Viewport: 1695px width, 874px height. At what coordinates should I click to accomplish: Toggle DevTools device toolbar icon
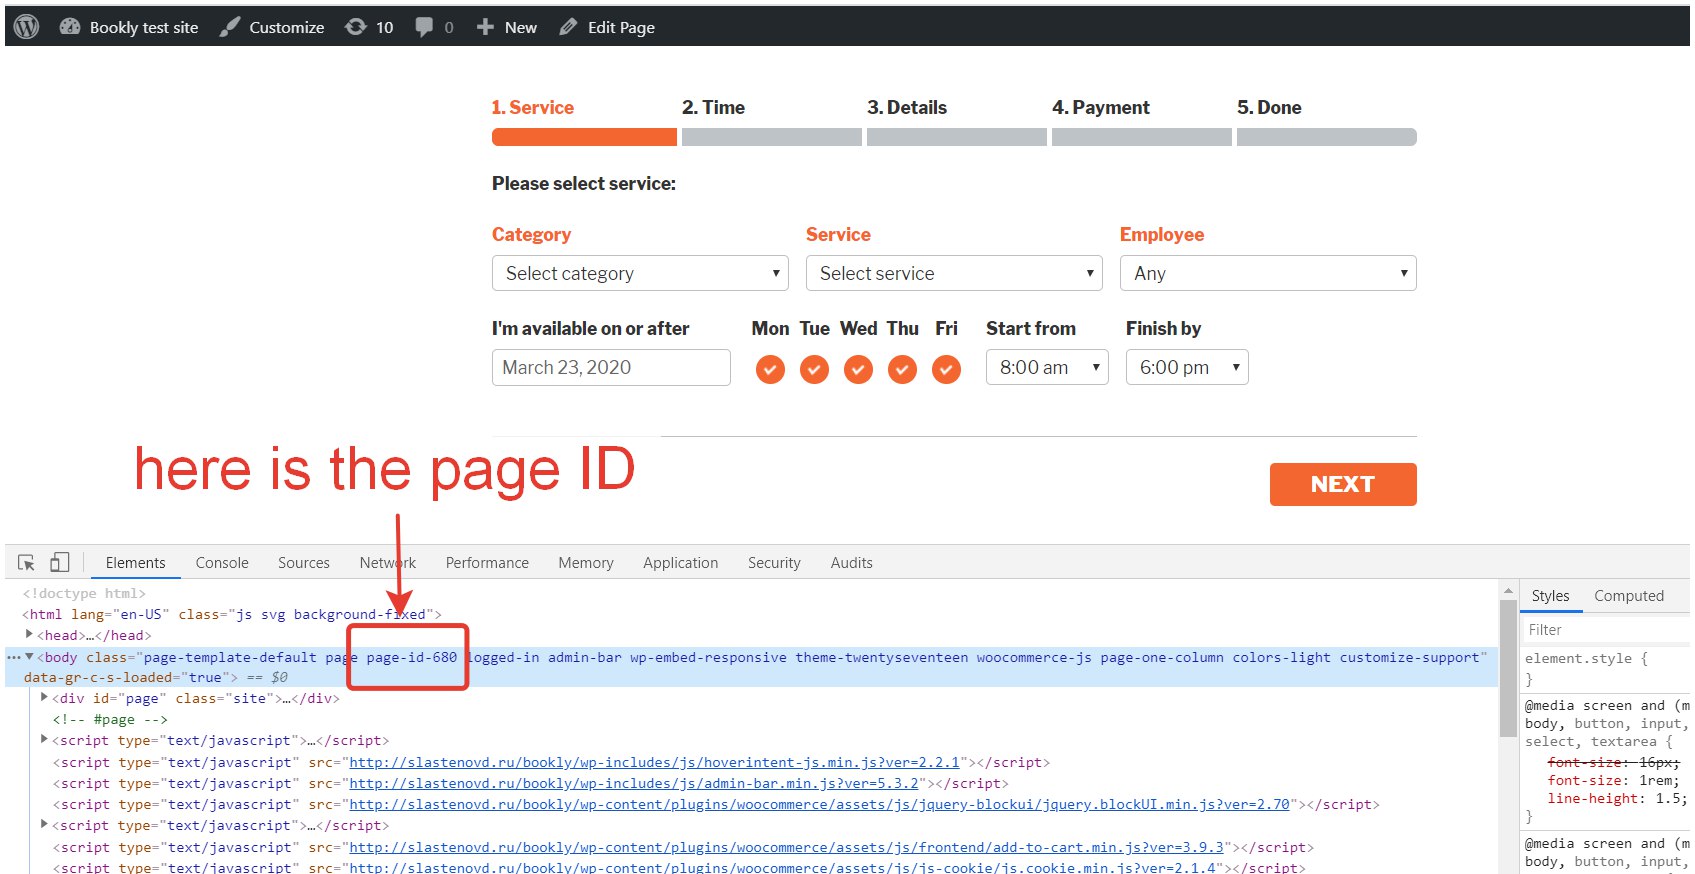(60, 563)
